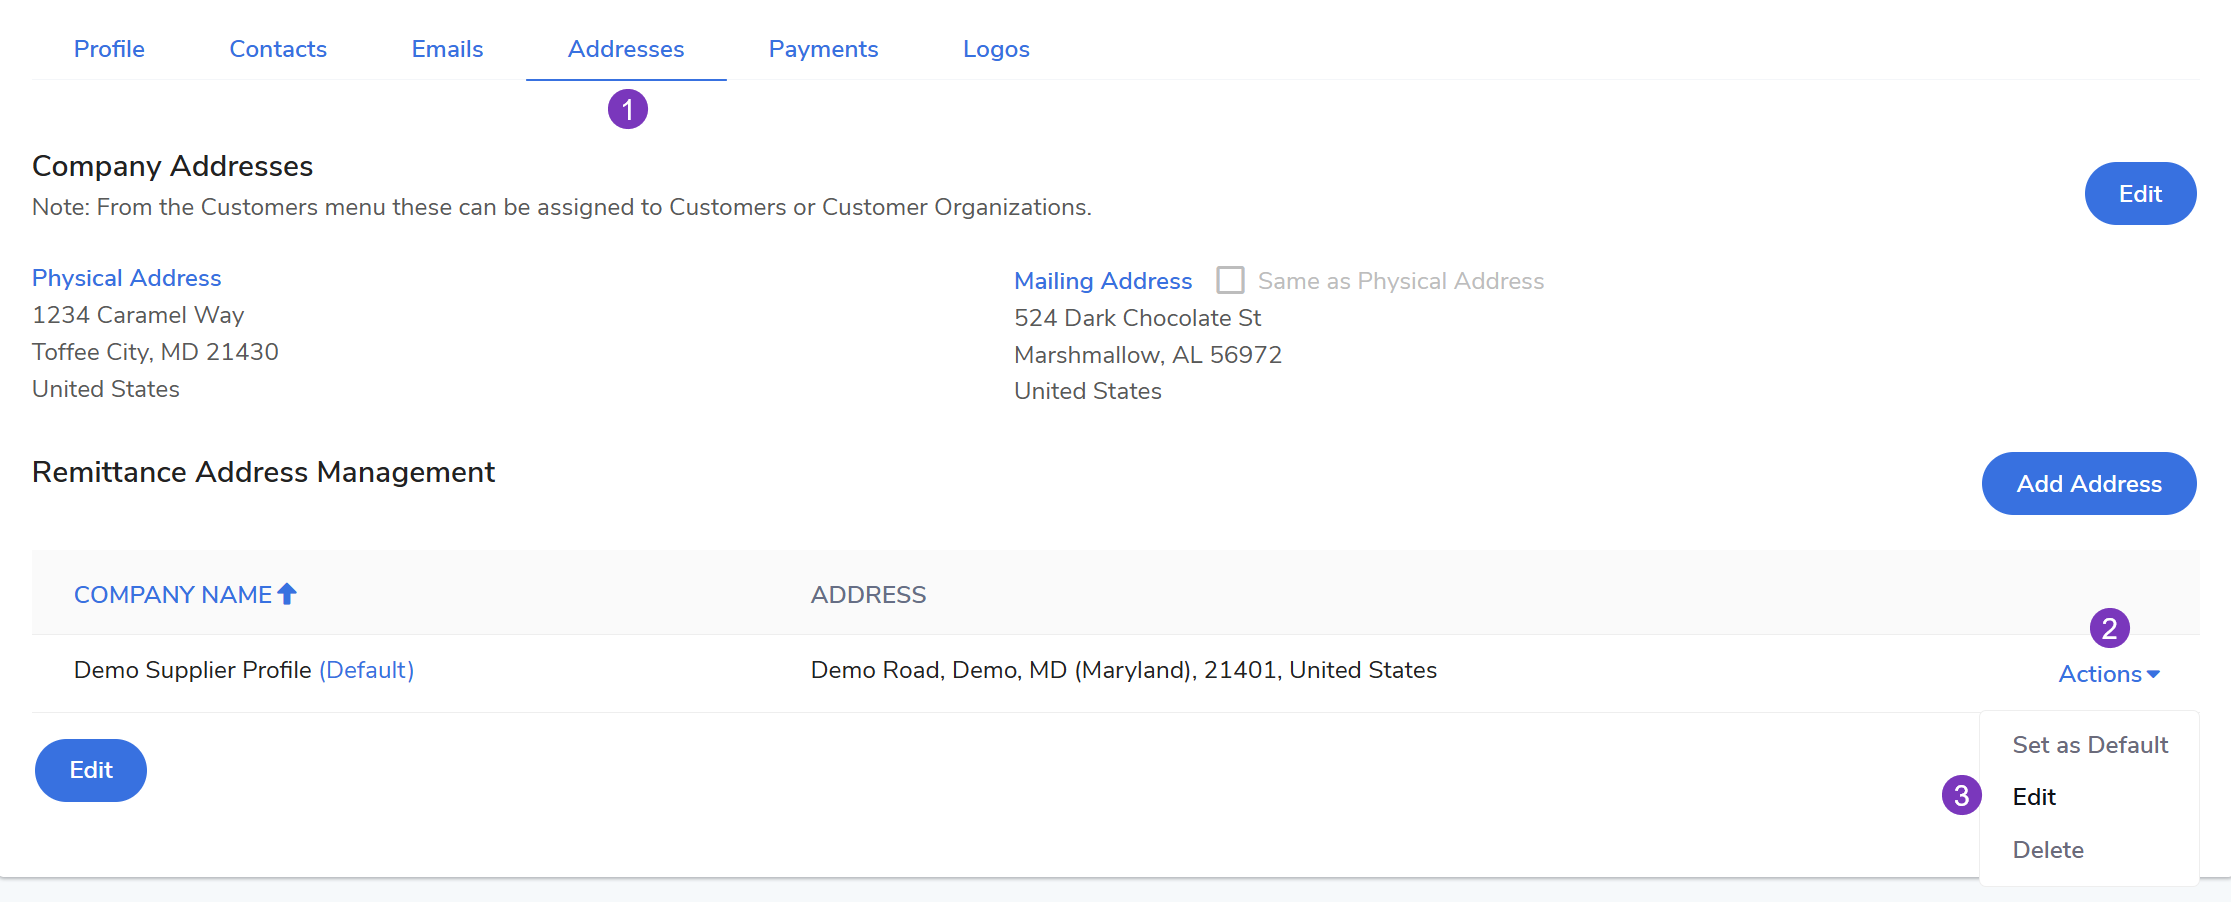Screen dimensions: 2231x902
Task: Click Edit button for Company Addresses
Action: click(2140, 194)
